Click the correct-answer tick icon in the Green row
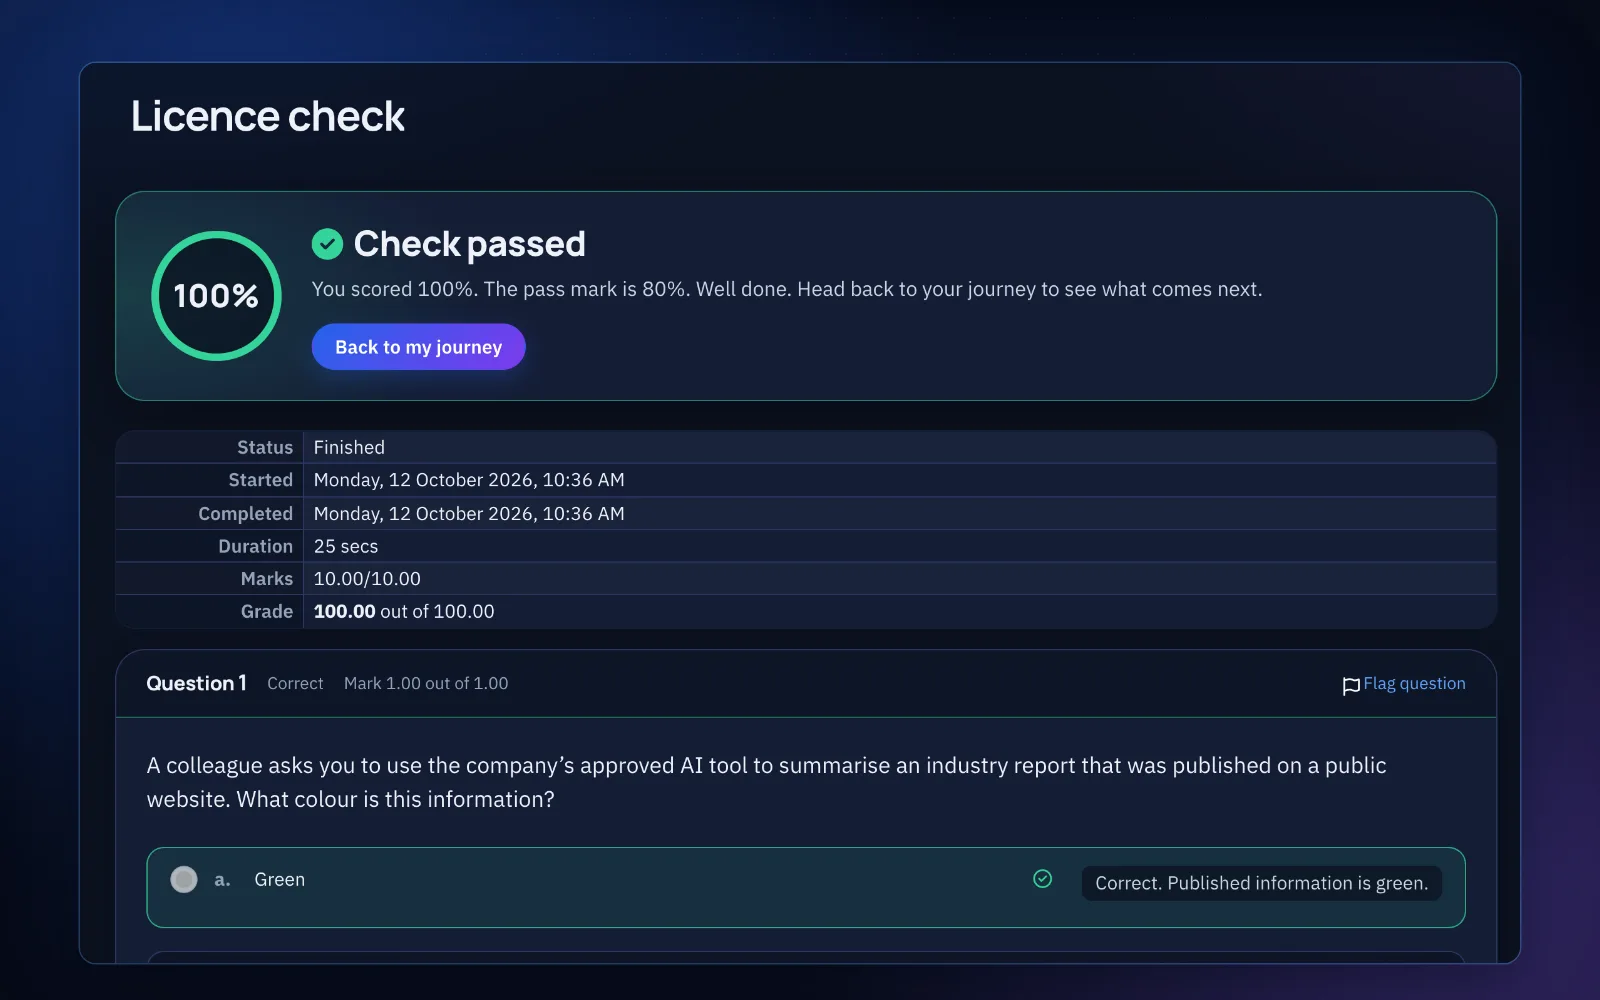The image size is (1600, 1000). (1042, 879)
